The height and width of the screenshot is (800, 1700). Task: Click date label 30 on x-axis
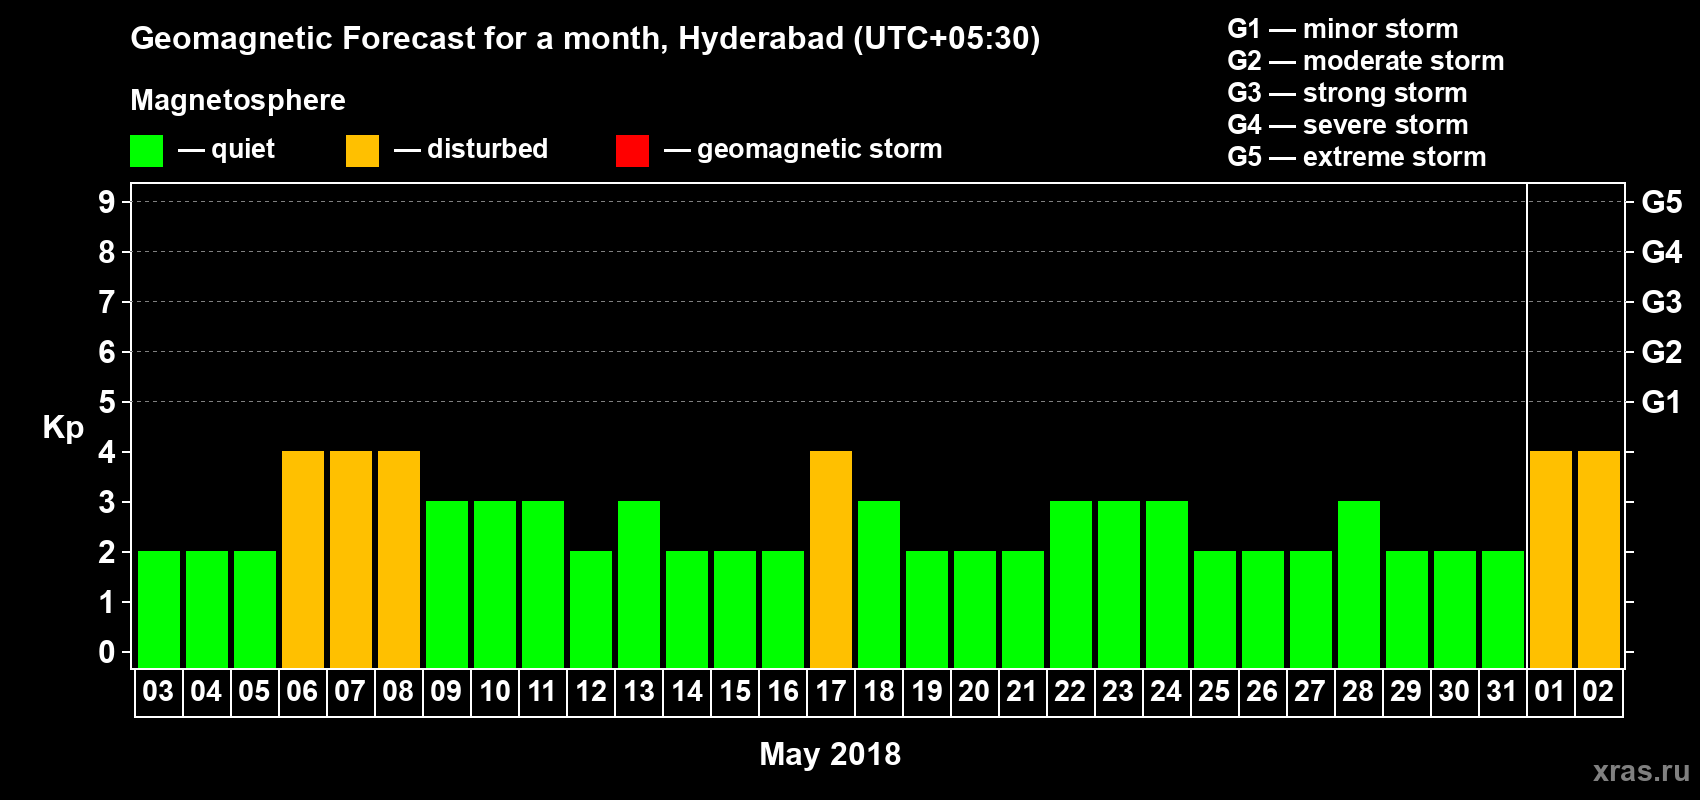coord(1454,691)
